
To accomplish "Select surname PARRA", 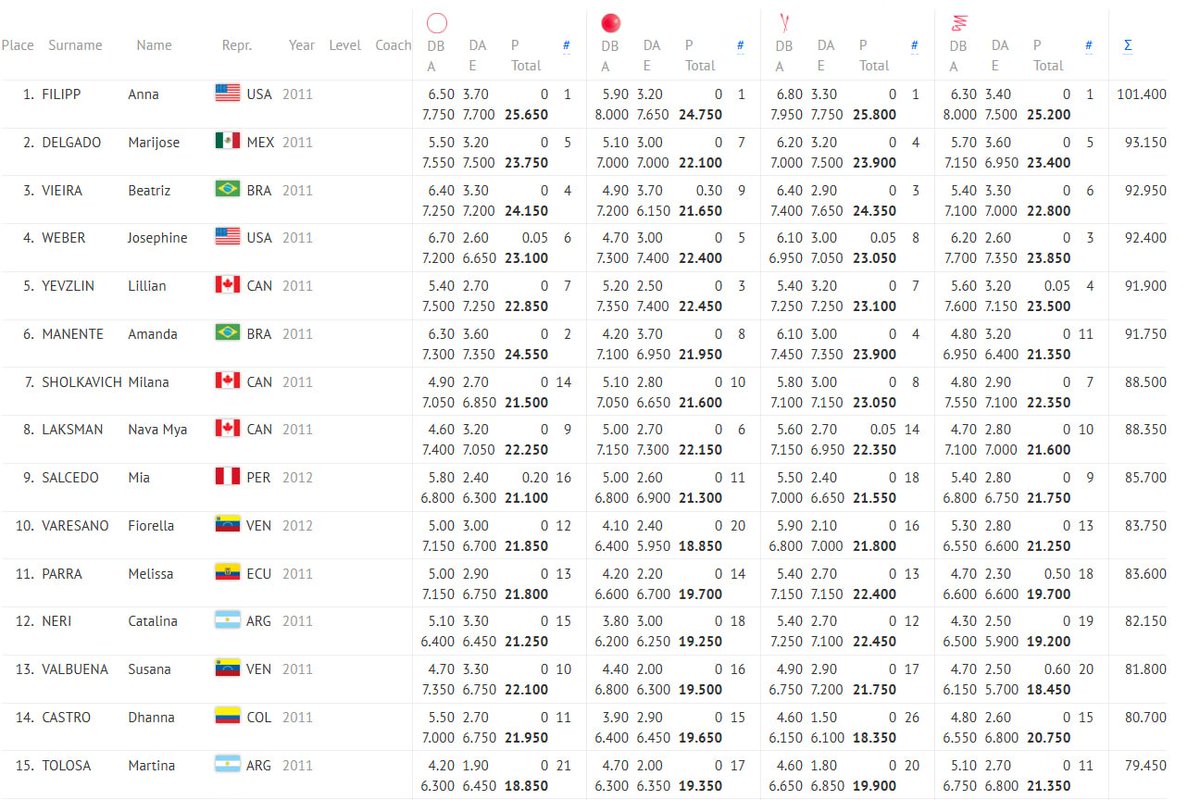I will (x=62, y=573).
